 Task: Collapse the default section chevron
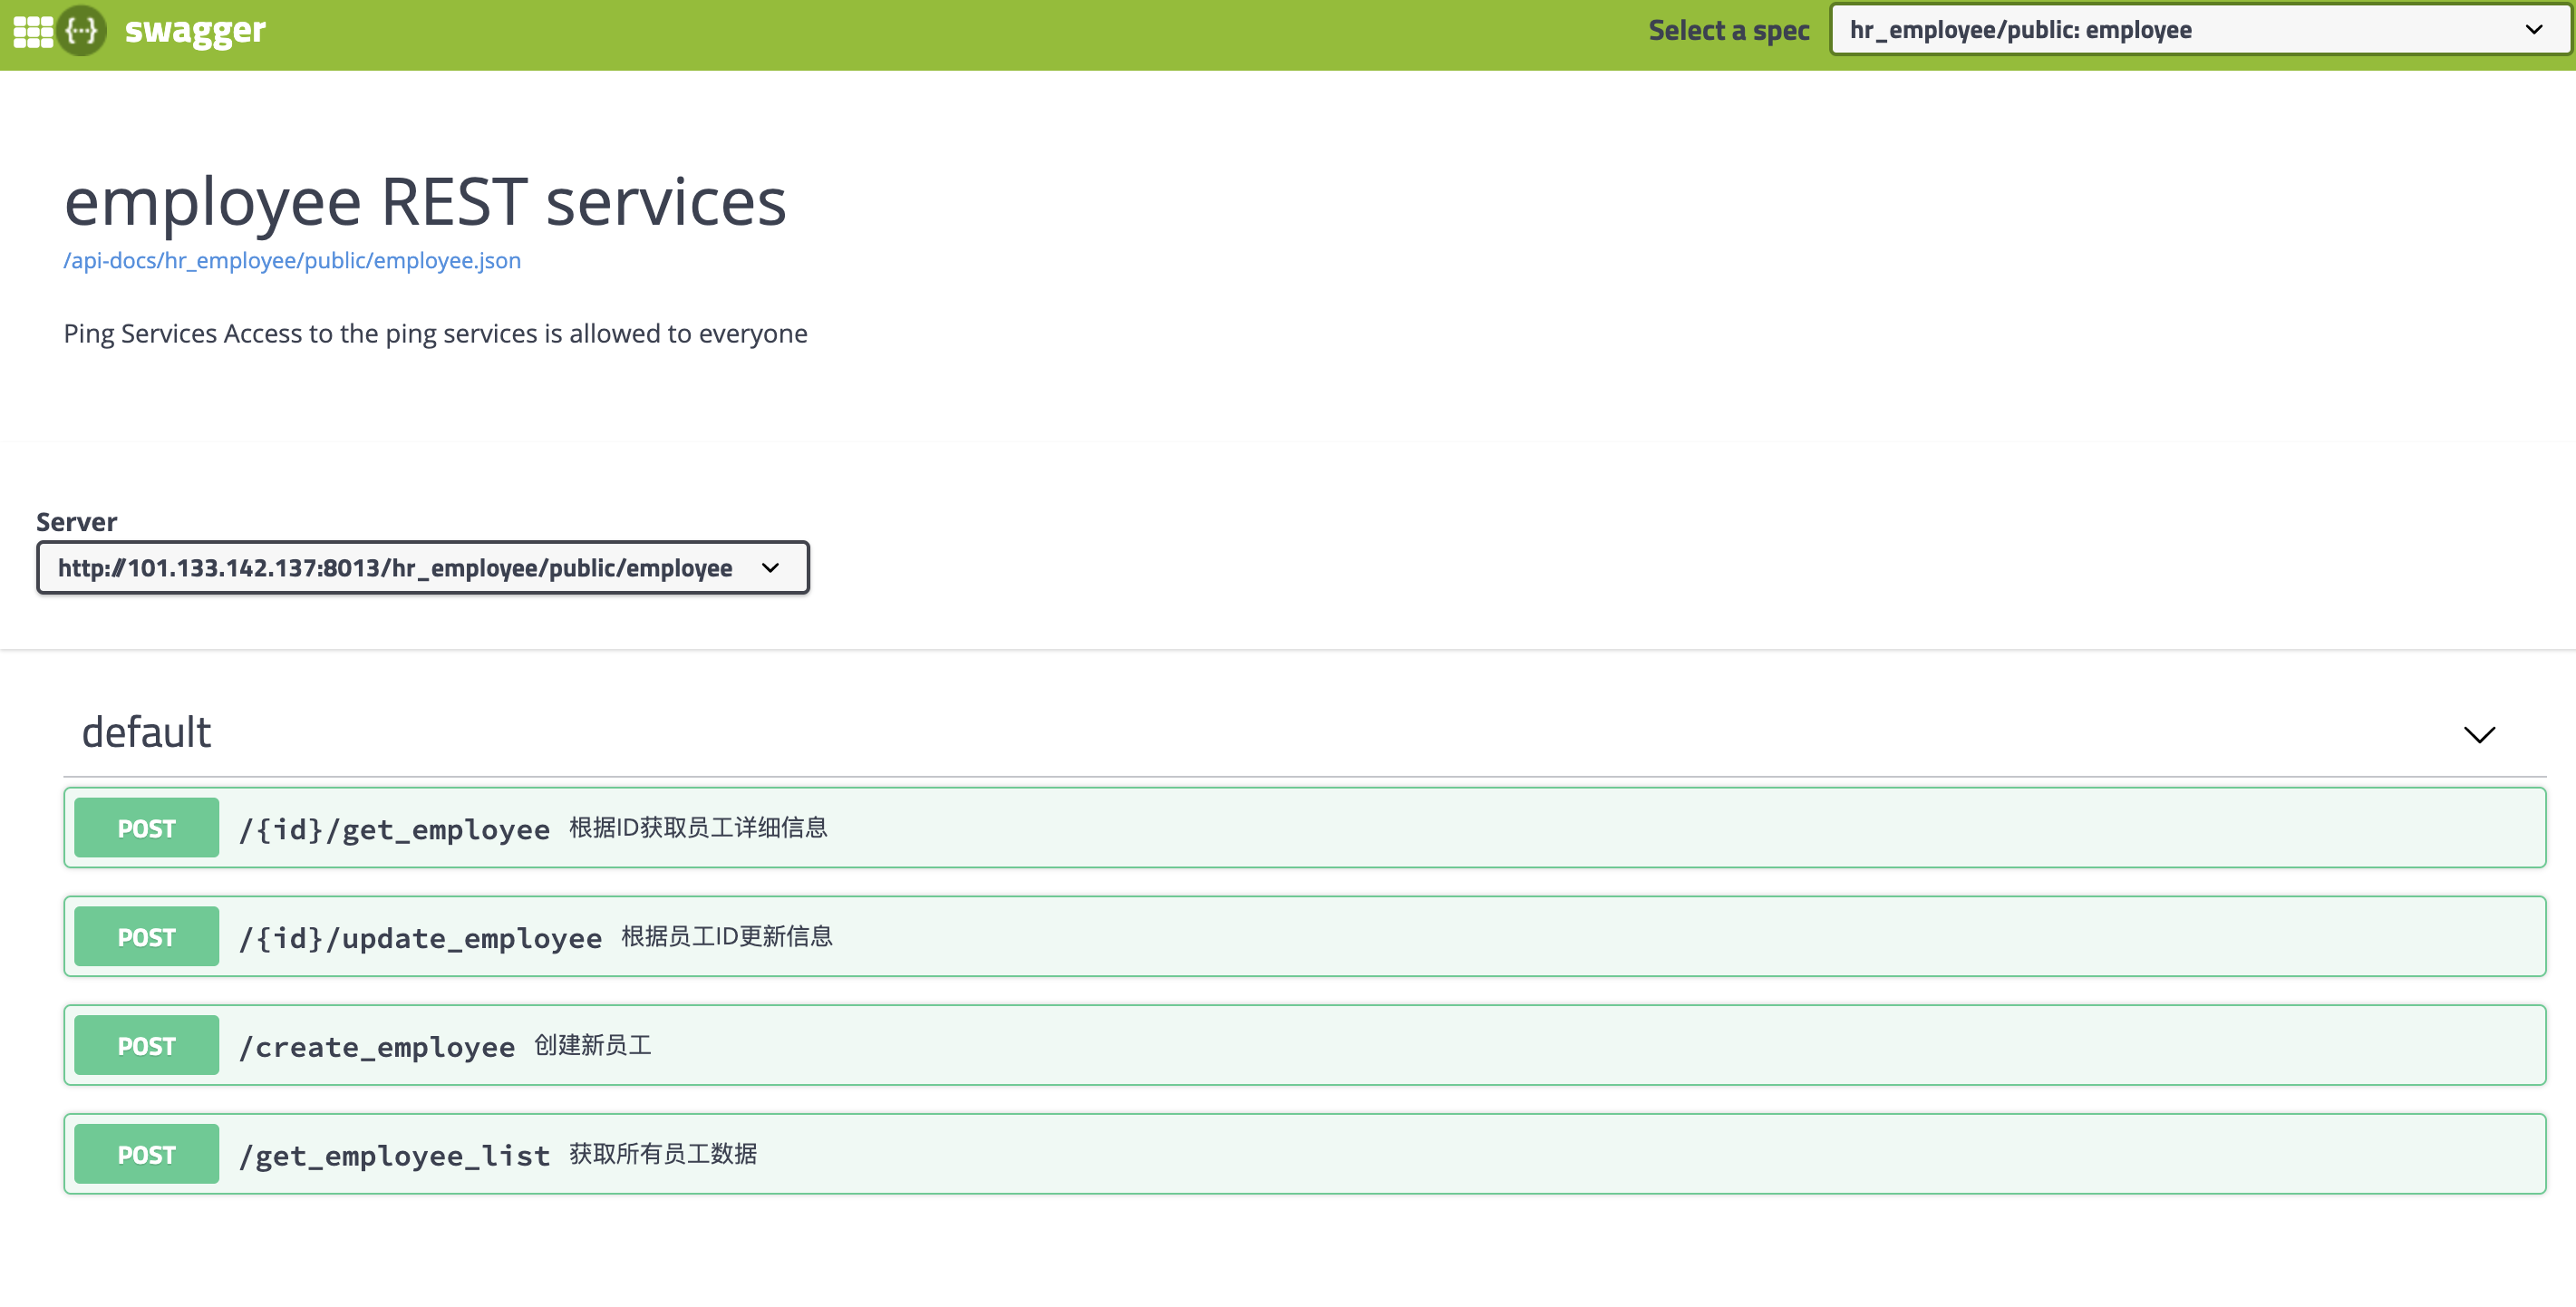pyautogui.click(x=2479, y=735)
